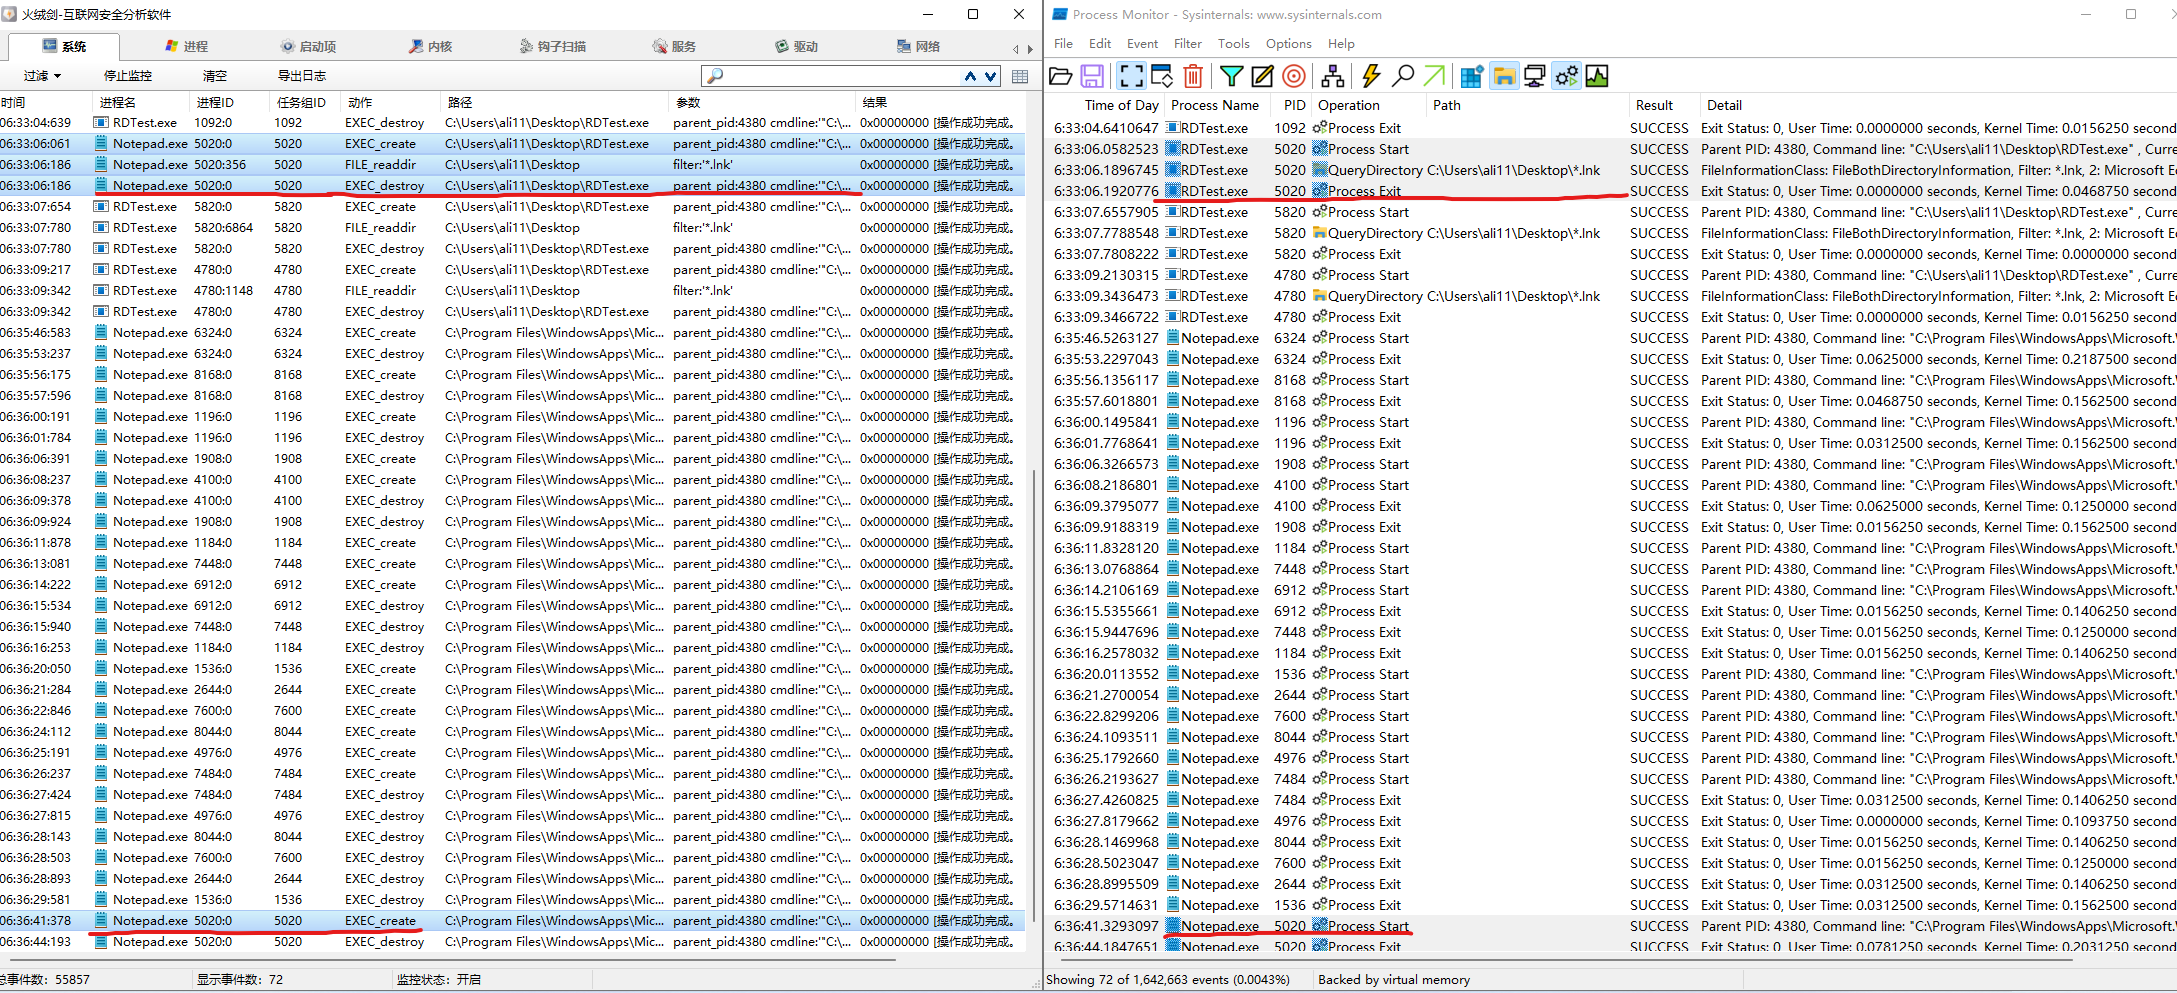Viewport: 2177px width, 993px height.
Task: Click the search previous up arrow
Action: pos(970,76)
